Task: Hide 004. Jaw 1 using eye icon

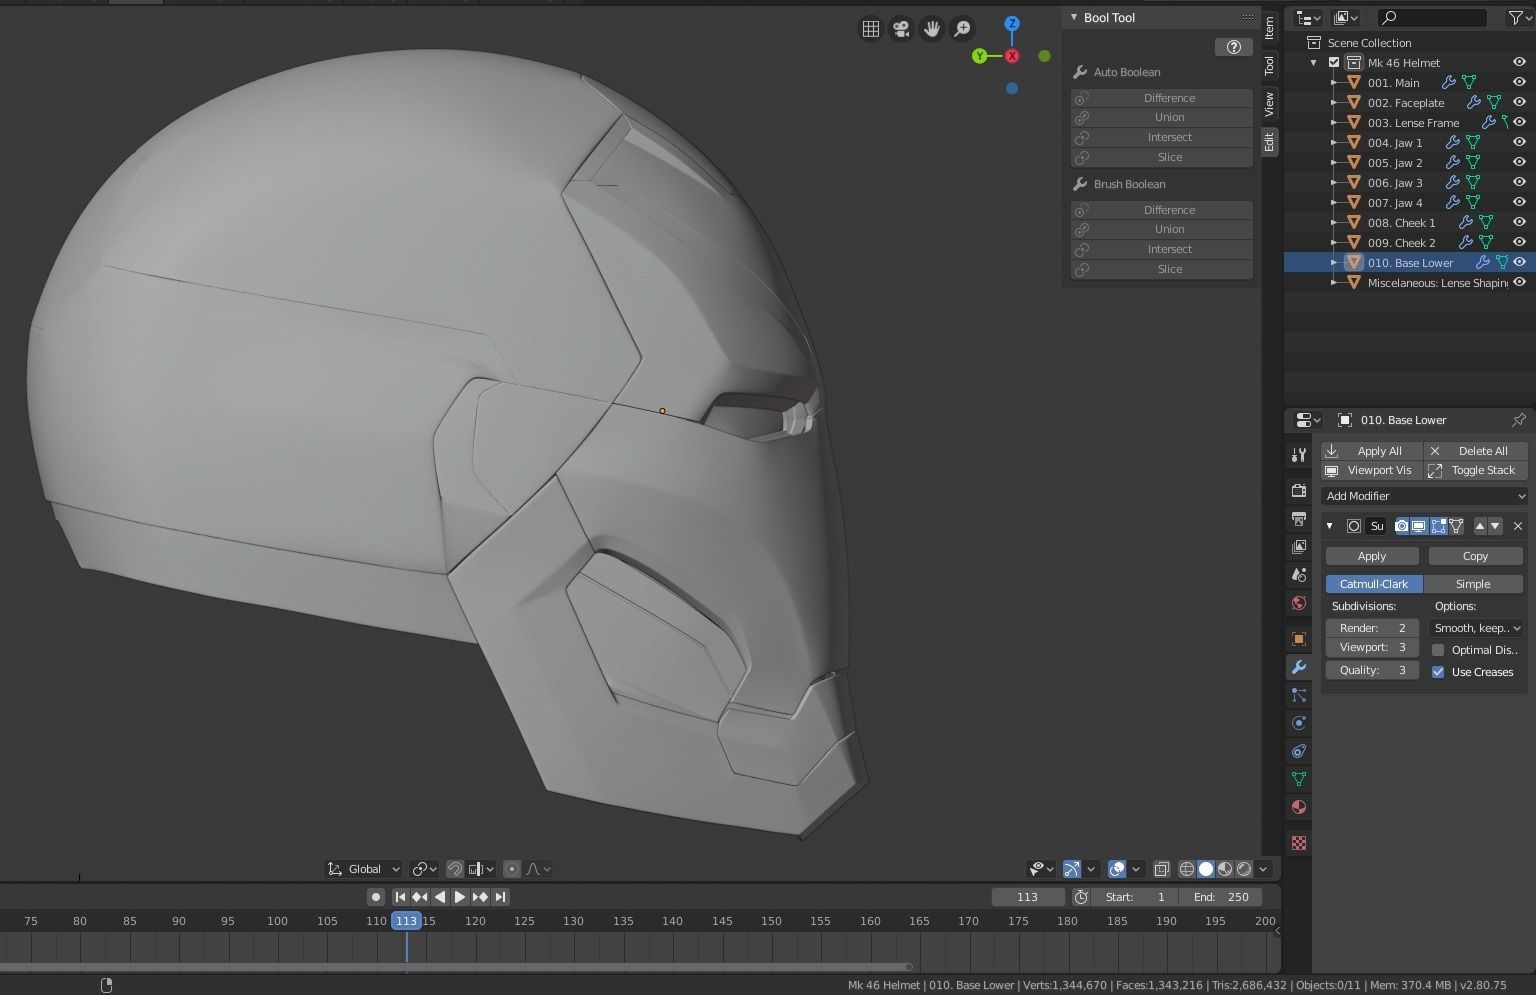Action: [x=1519, y=143]
